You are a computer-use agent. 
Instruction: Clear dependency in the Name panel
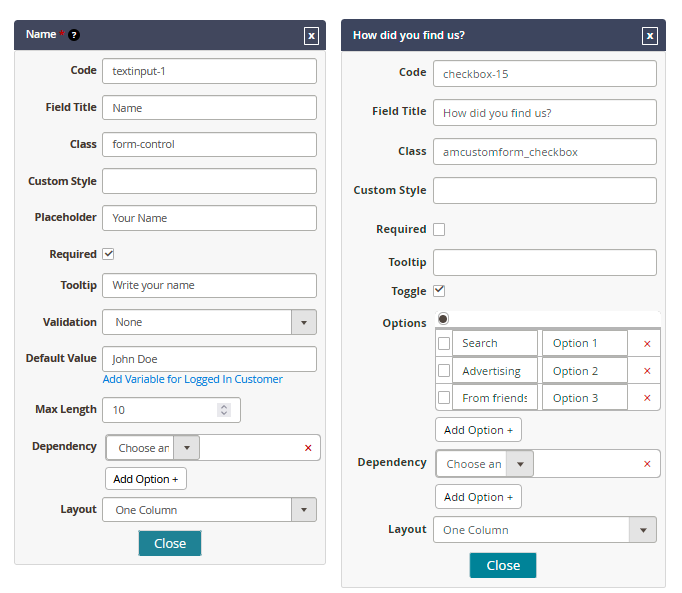coord(308,448)
